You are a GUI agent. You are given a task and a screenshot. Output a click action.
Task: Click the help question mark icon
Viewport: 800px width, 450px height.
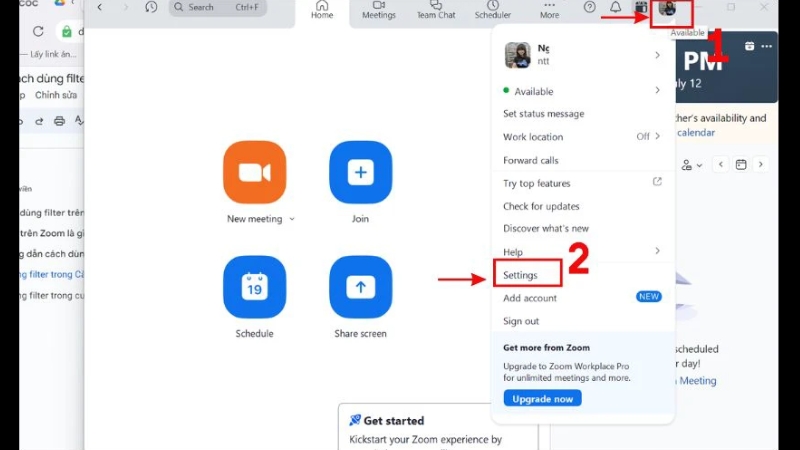click(589, 8)
